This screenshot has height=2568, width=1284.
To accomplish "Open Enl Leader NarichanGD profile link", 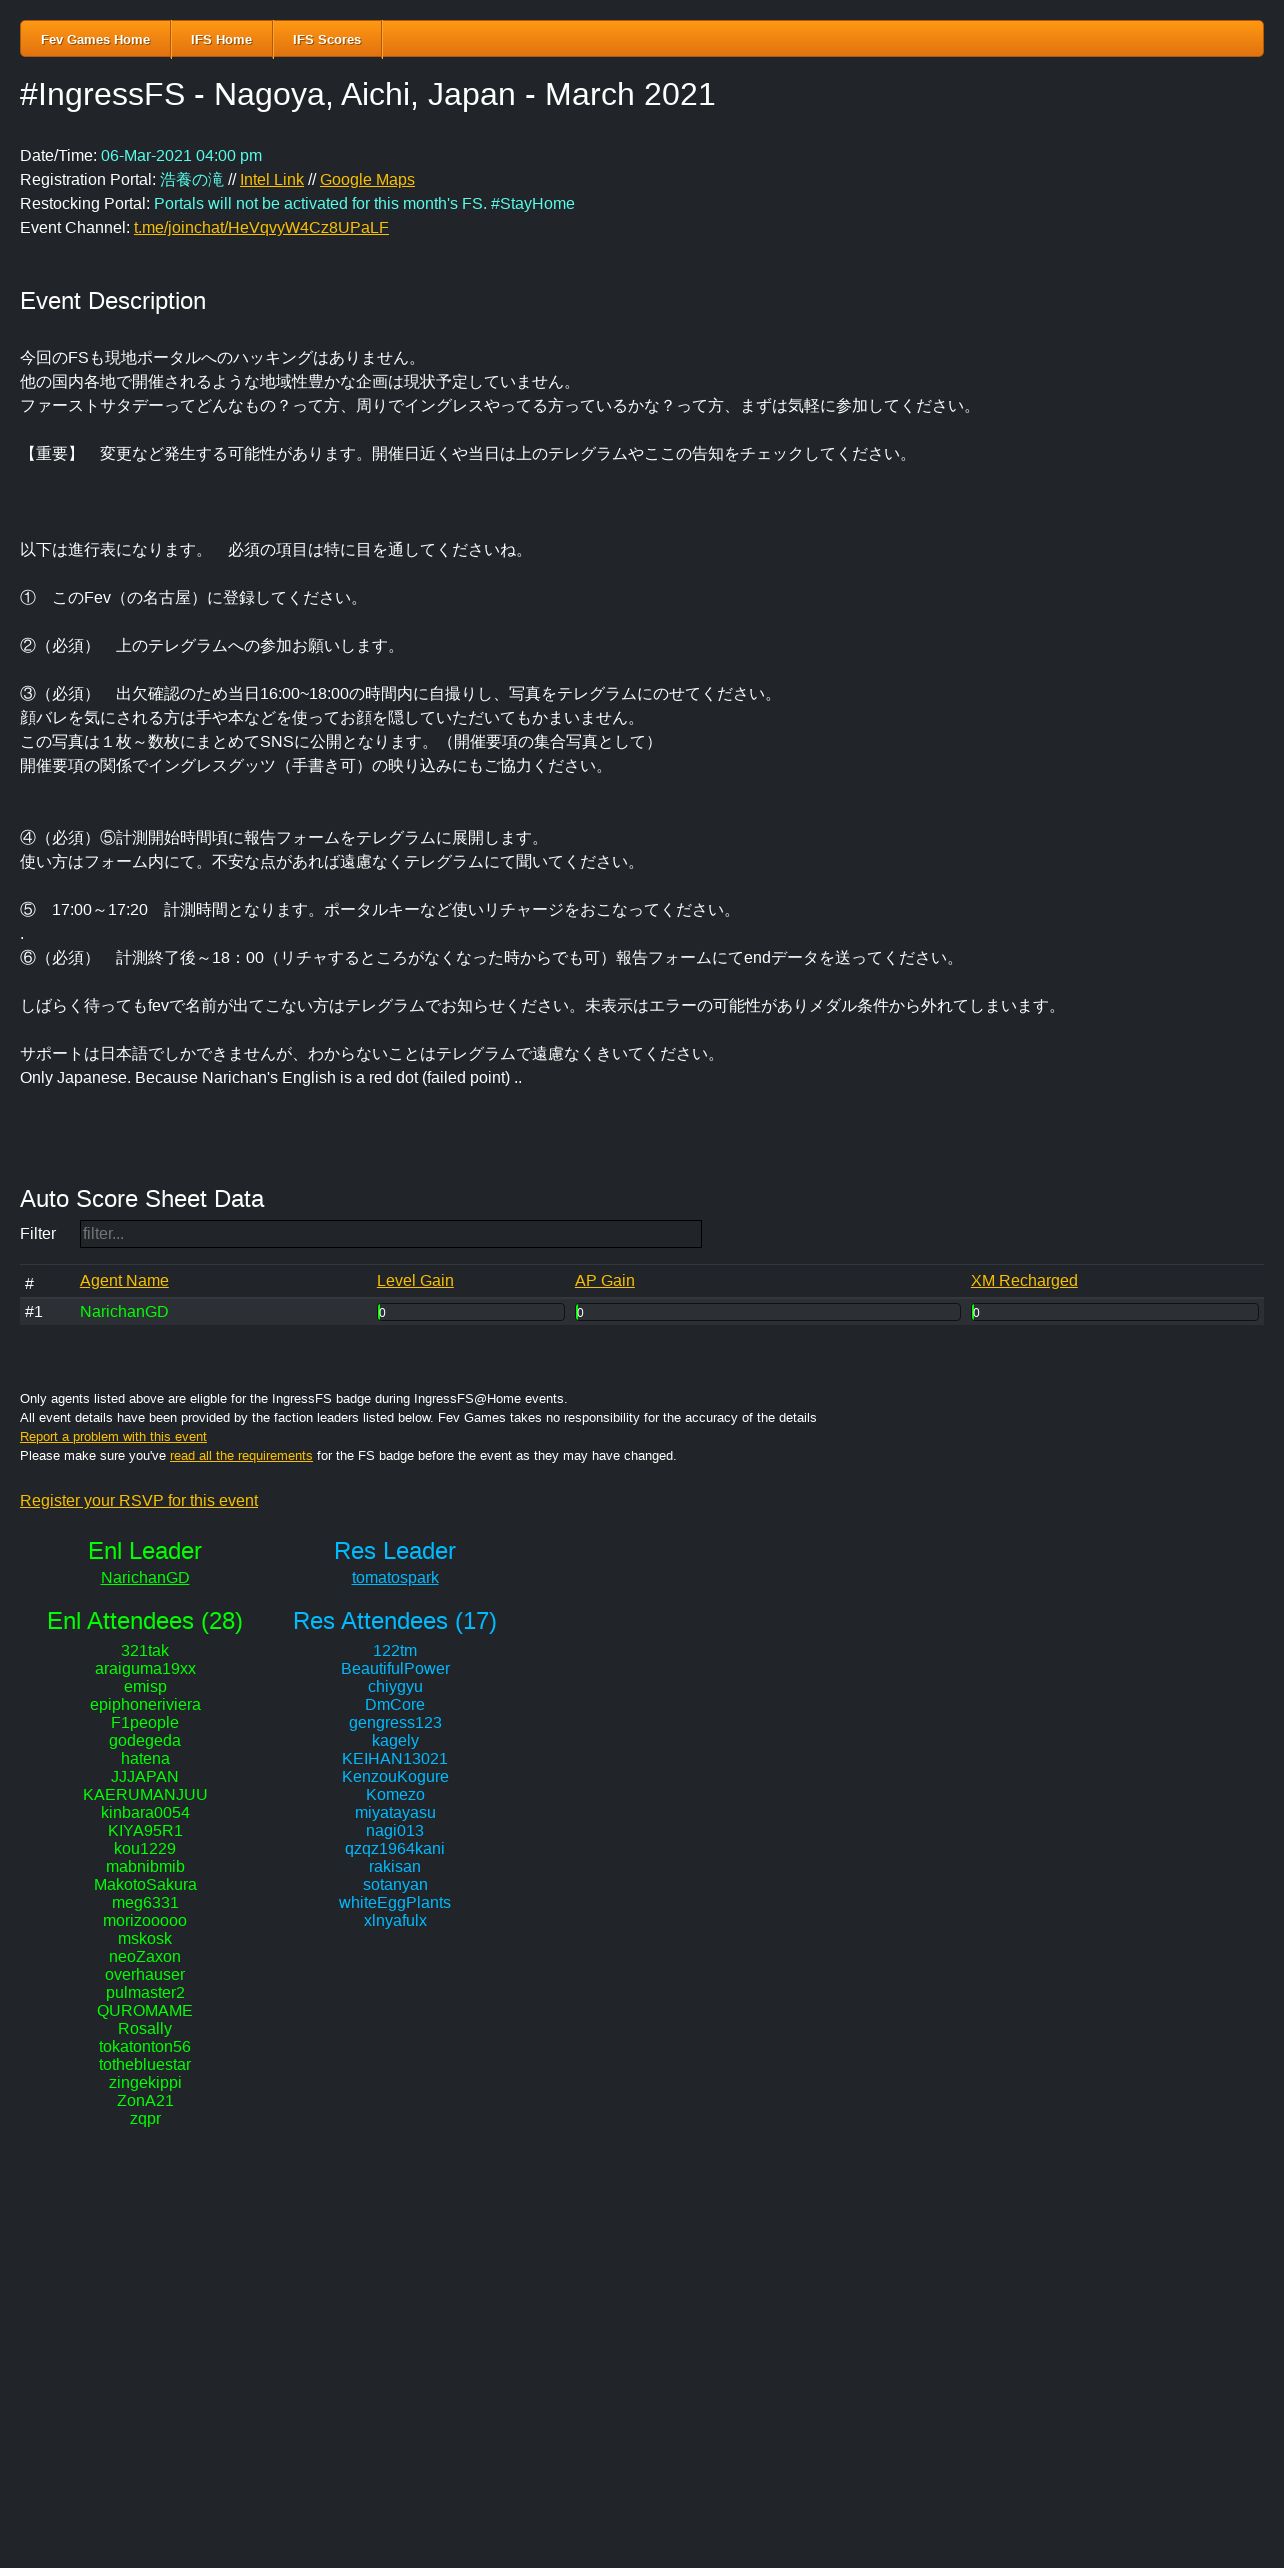I will [145, 1578].
